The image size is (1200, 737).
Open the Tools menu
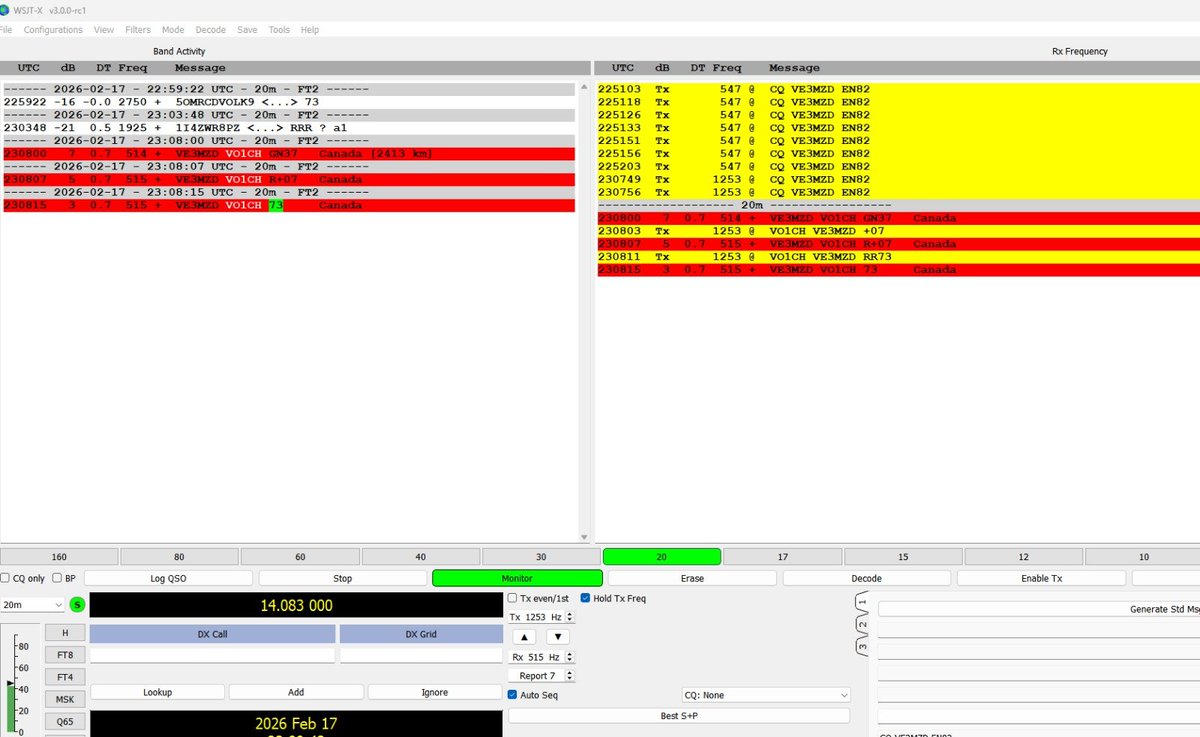tap(279, 30)
